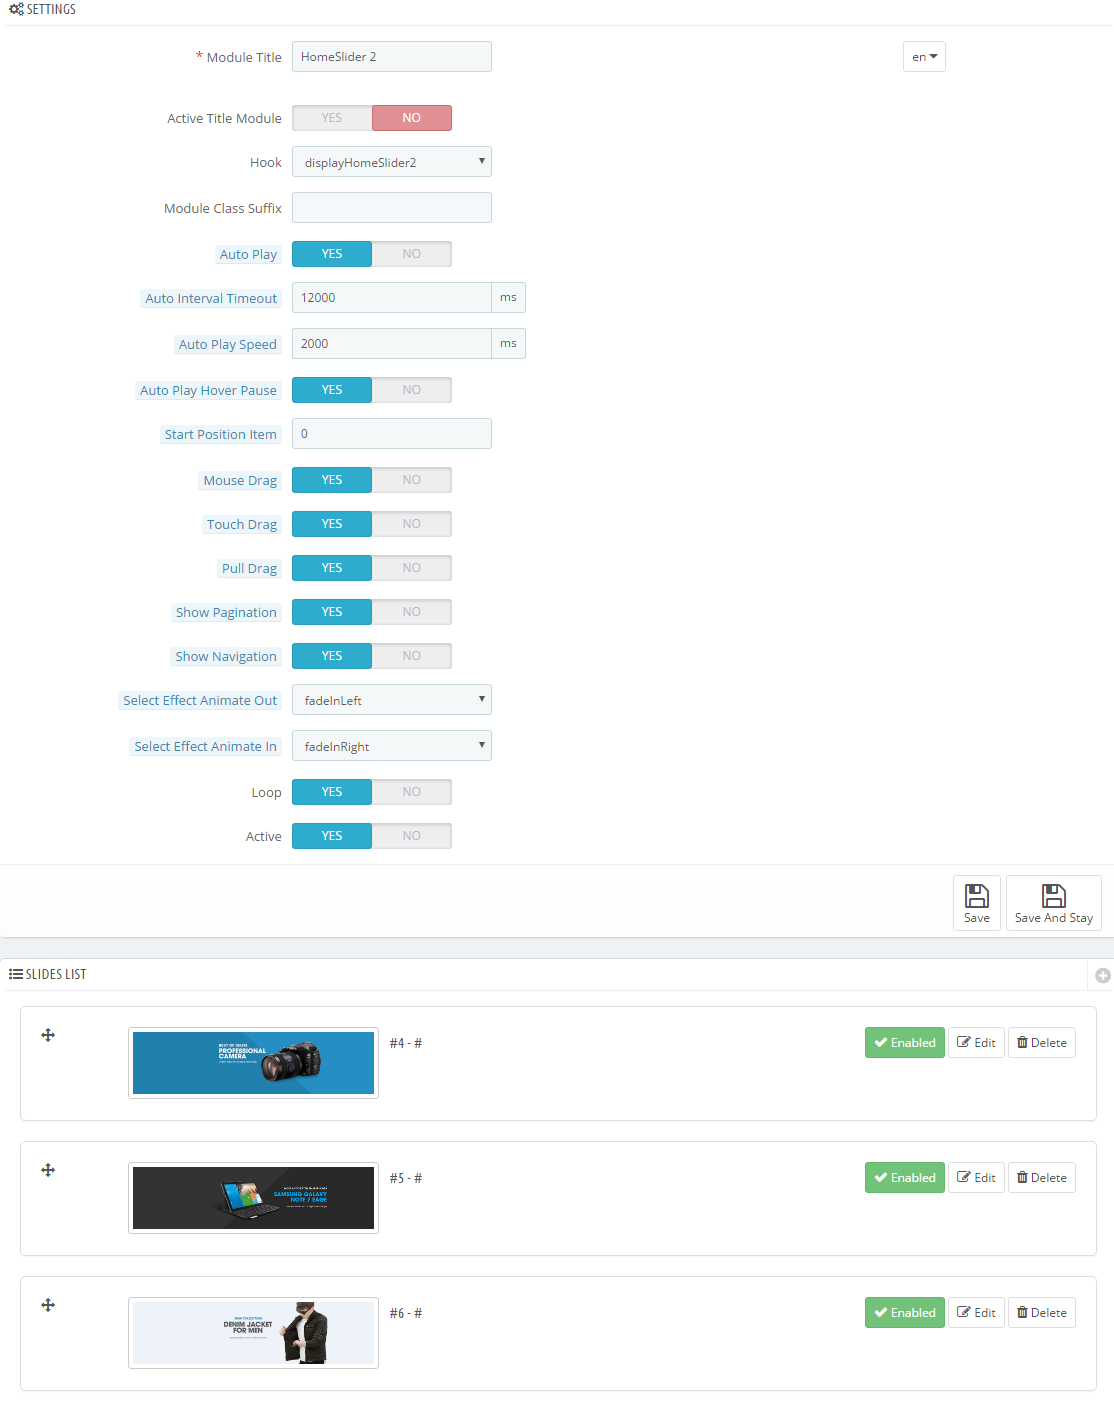The image size is (1114, 1427).
Task: Add new slide with plus icon
Action: pyautogui.click(x=1103, y=975)
